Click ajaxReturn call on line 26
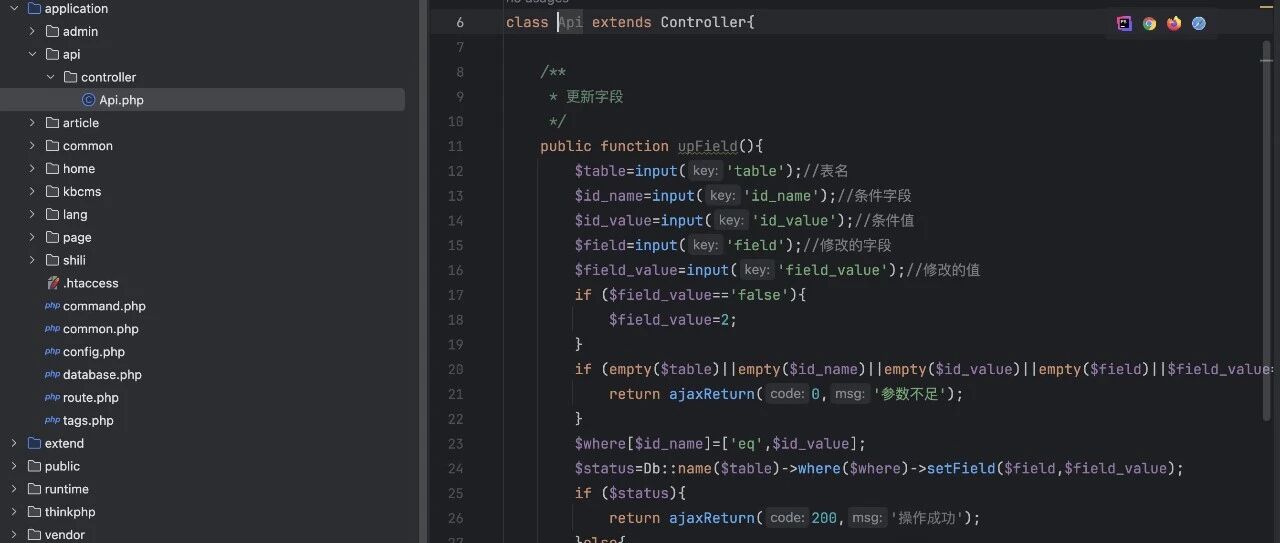Screen dimensions: 1280x543 (x=711, y=518)
